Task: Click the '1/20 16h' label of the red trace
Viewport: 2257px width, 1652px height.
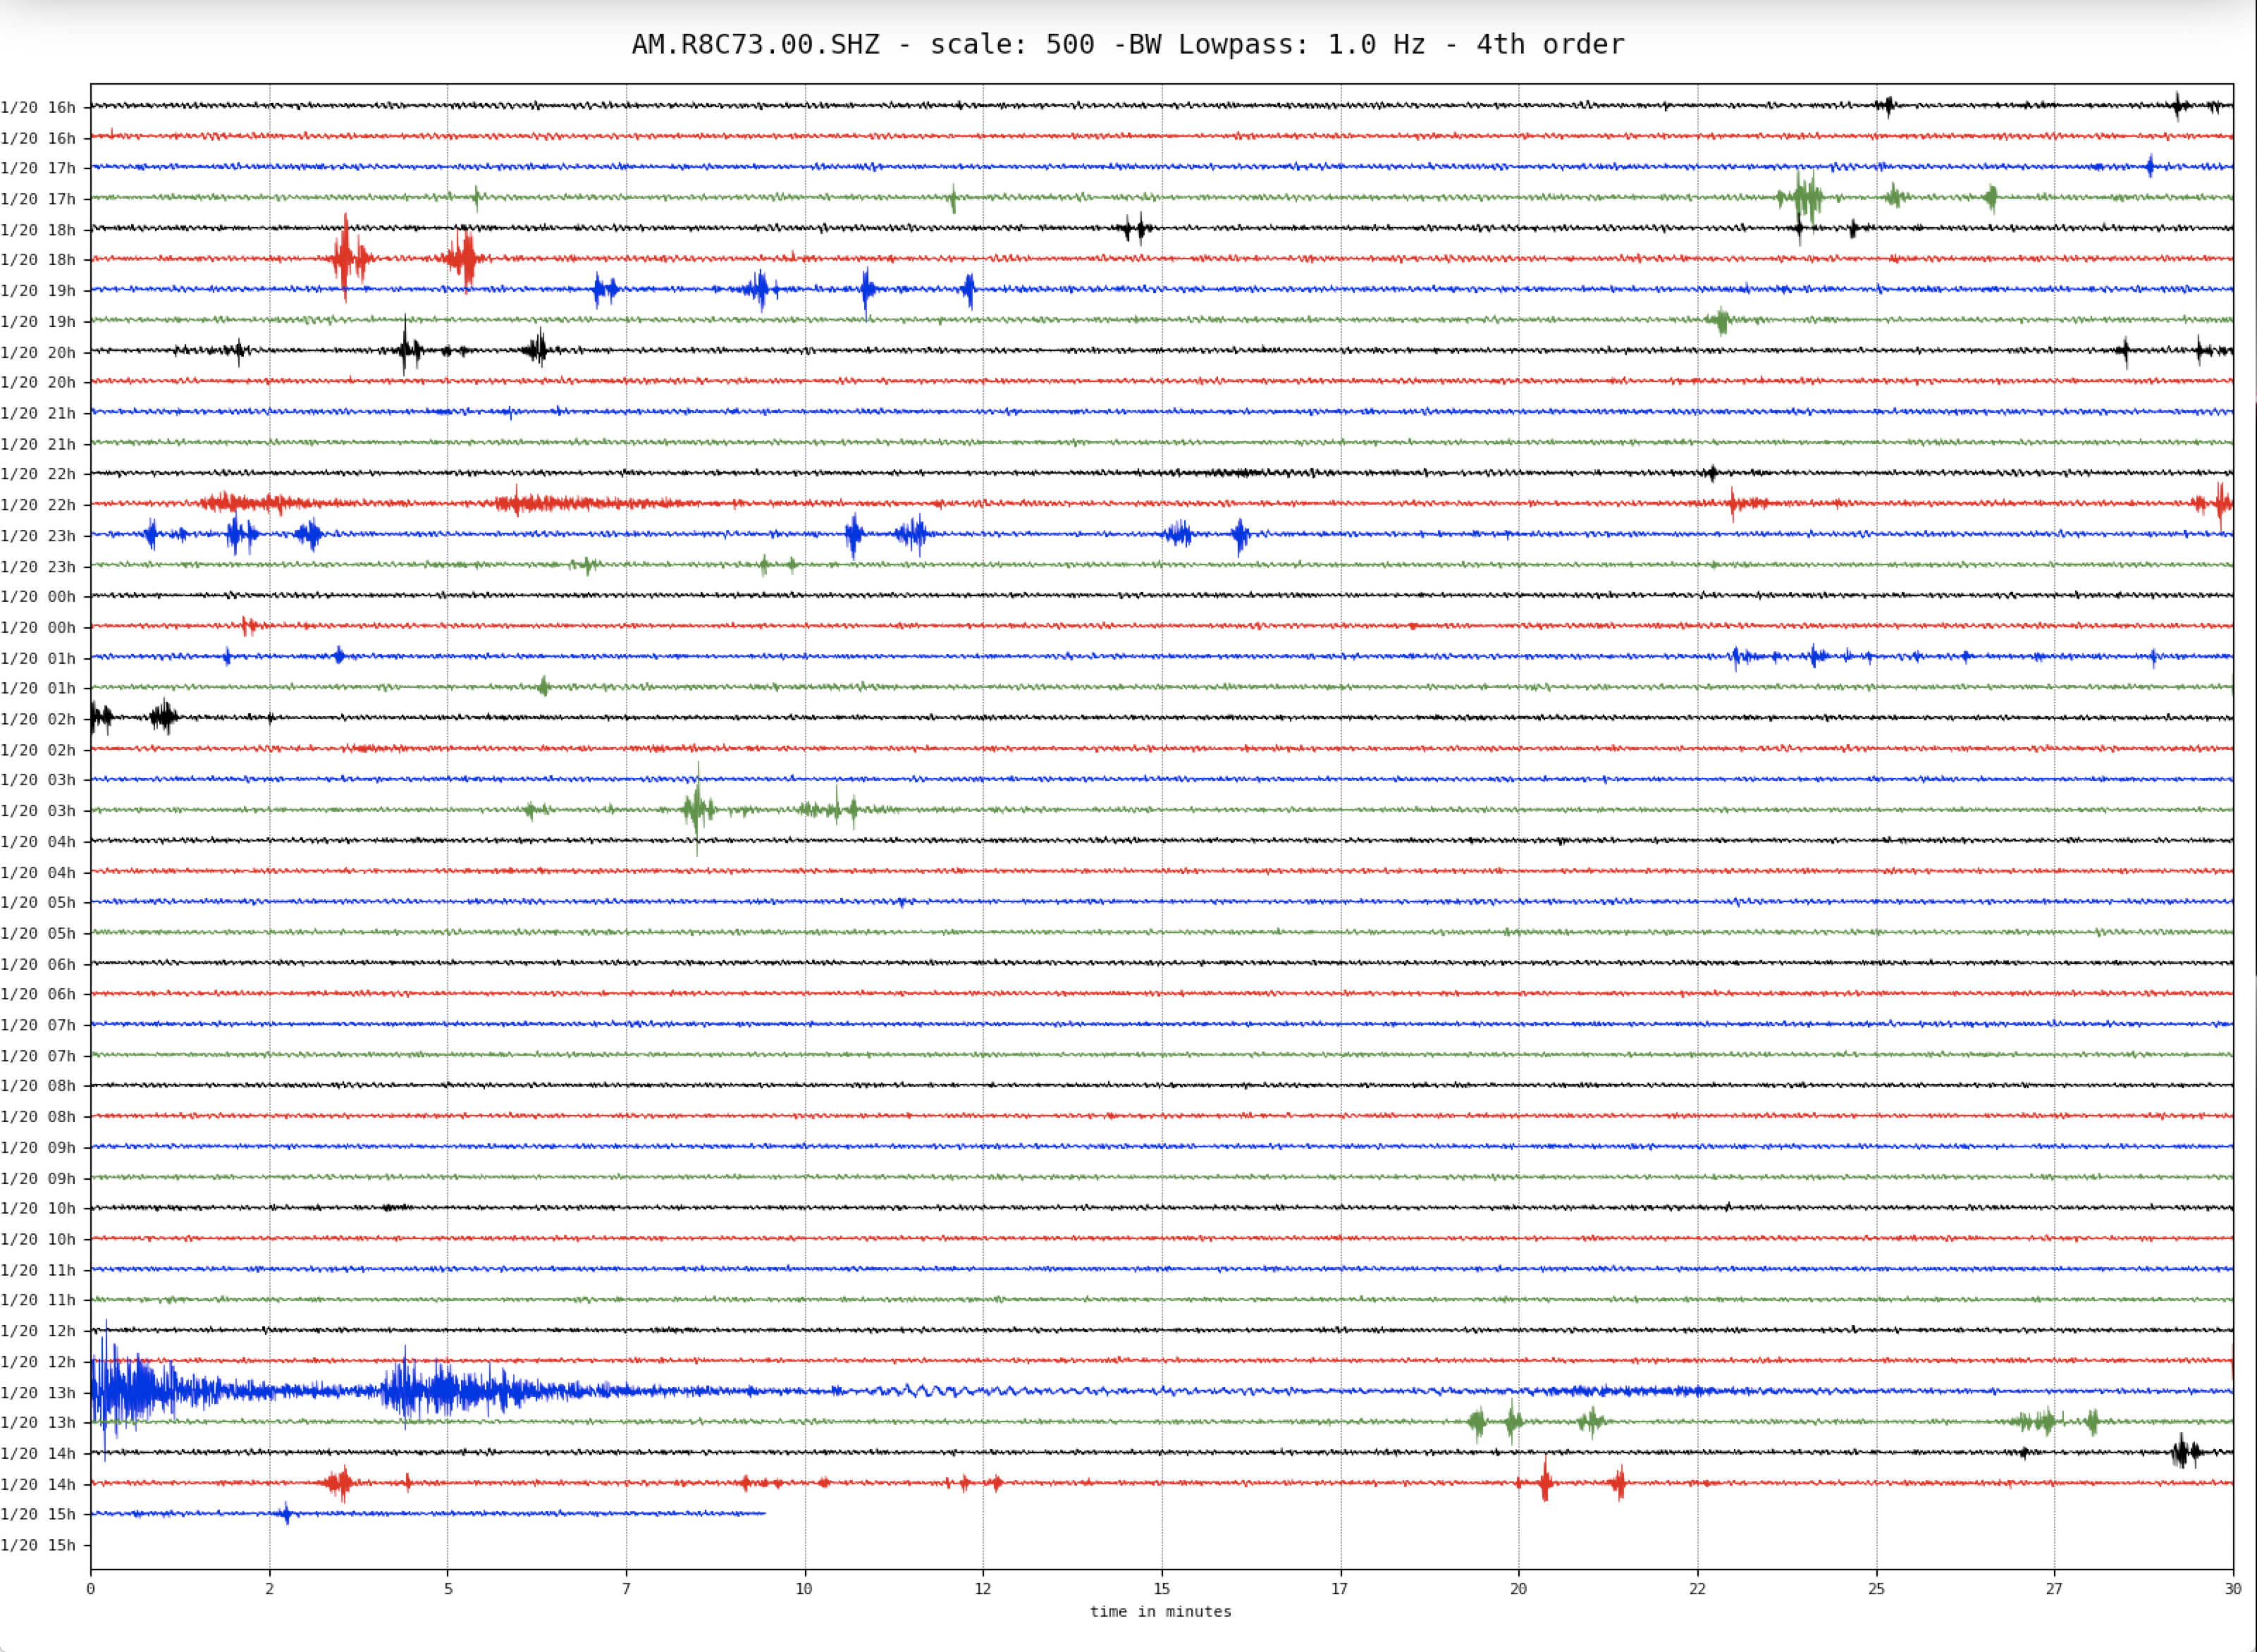Action: click(38, 138)
